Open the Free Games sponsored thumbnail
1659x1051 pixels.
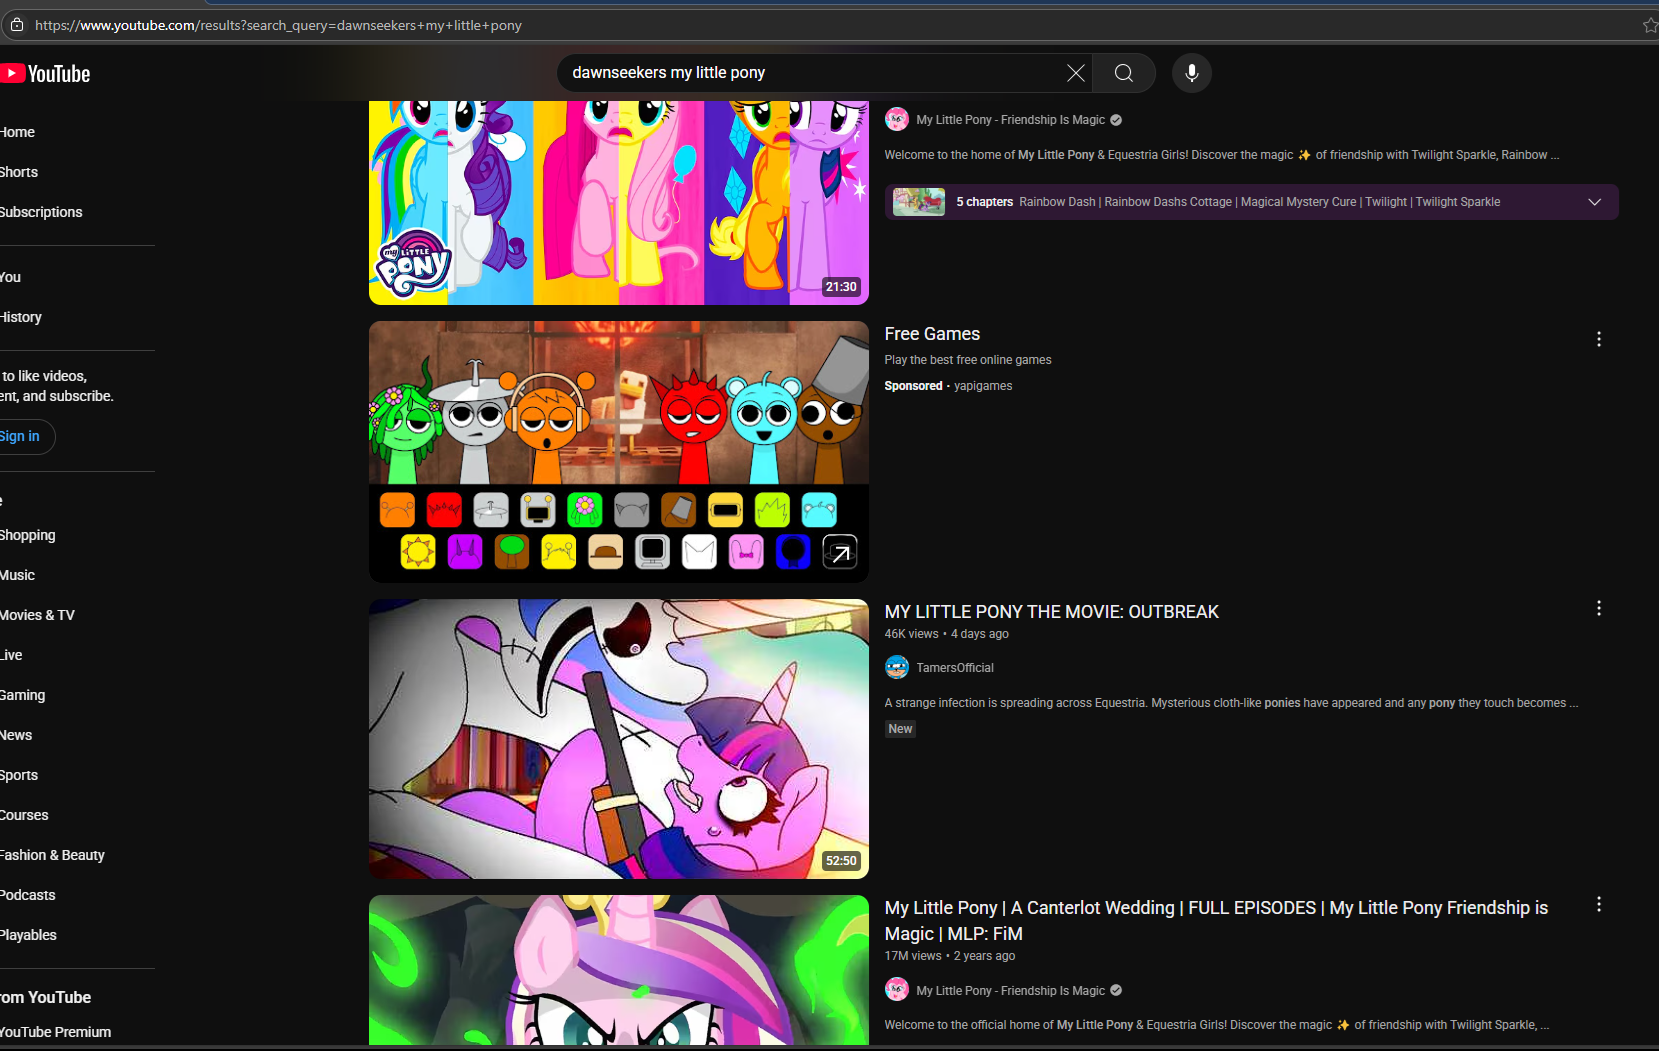pyautogui.click(x=619, y=452)
